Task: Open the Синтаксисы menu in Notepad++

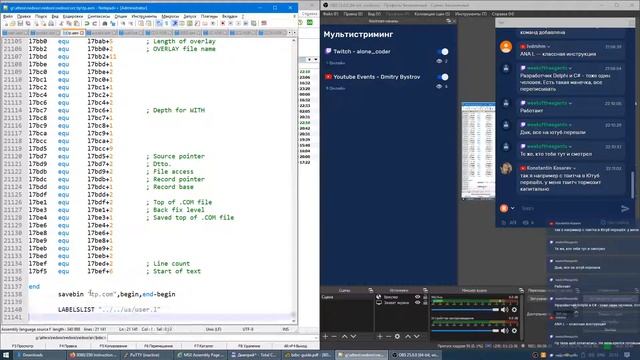Action: click(99, 16)
